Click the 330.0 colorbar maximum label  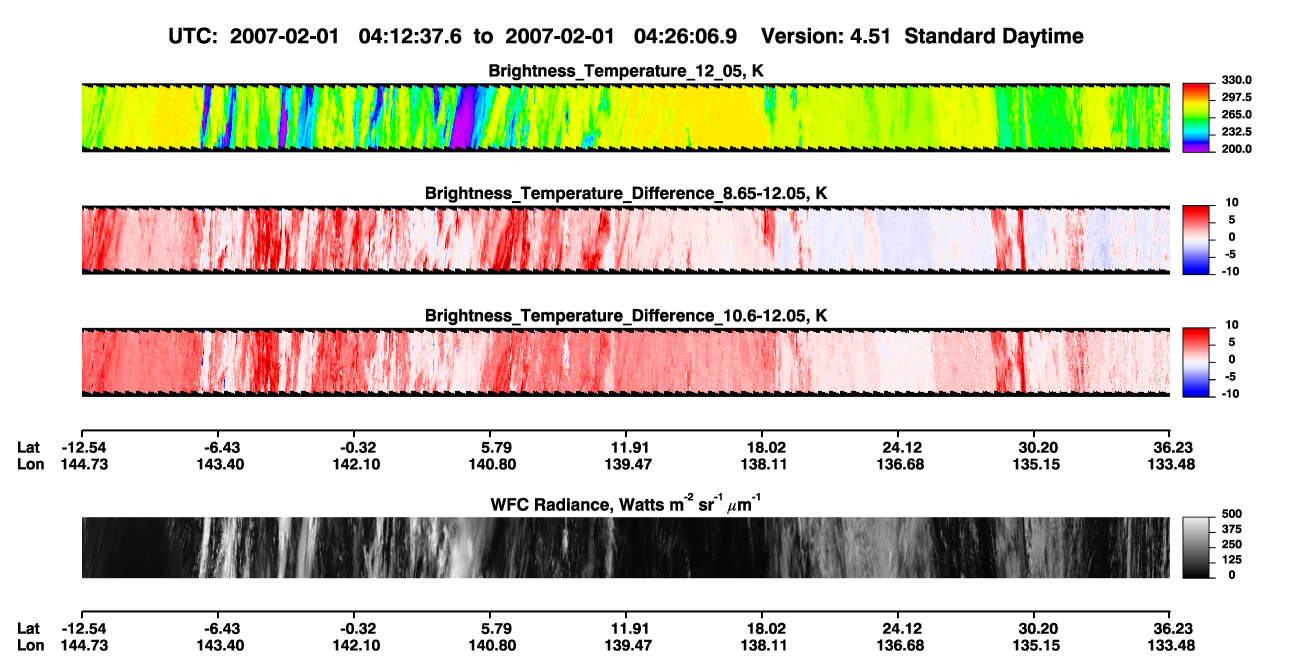[x=1237, y=80]
